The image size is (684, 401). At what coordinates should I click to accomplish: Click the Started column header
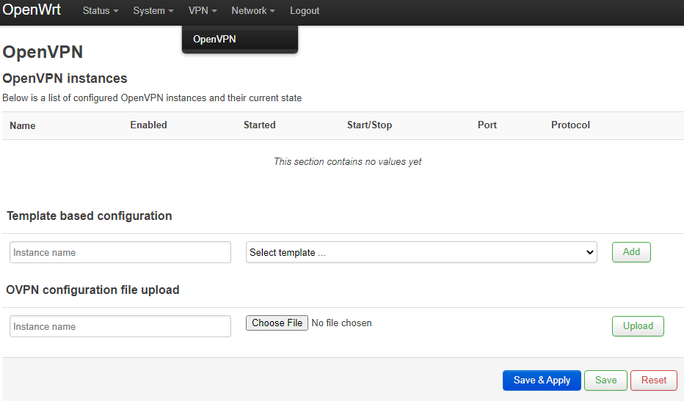(x=260, y=125)
